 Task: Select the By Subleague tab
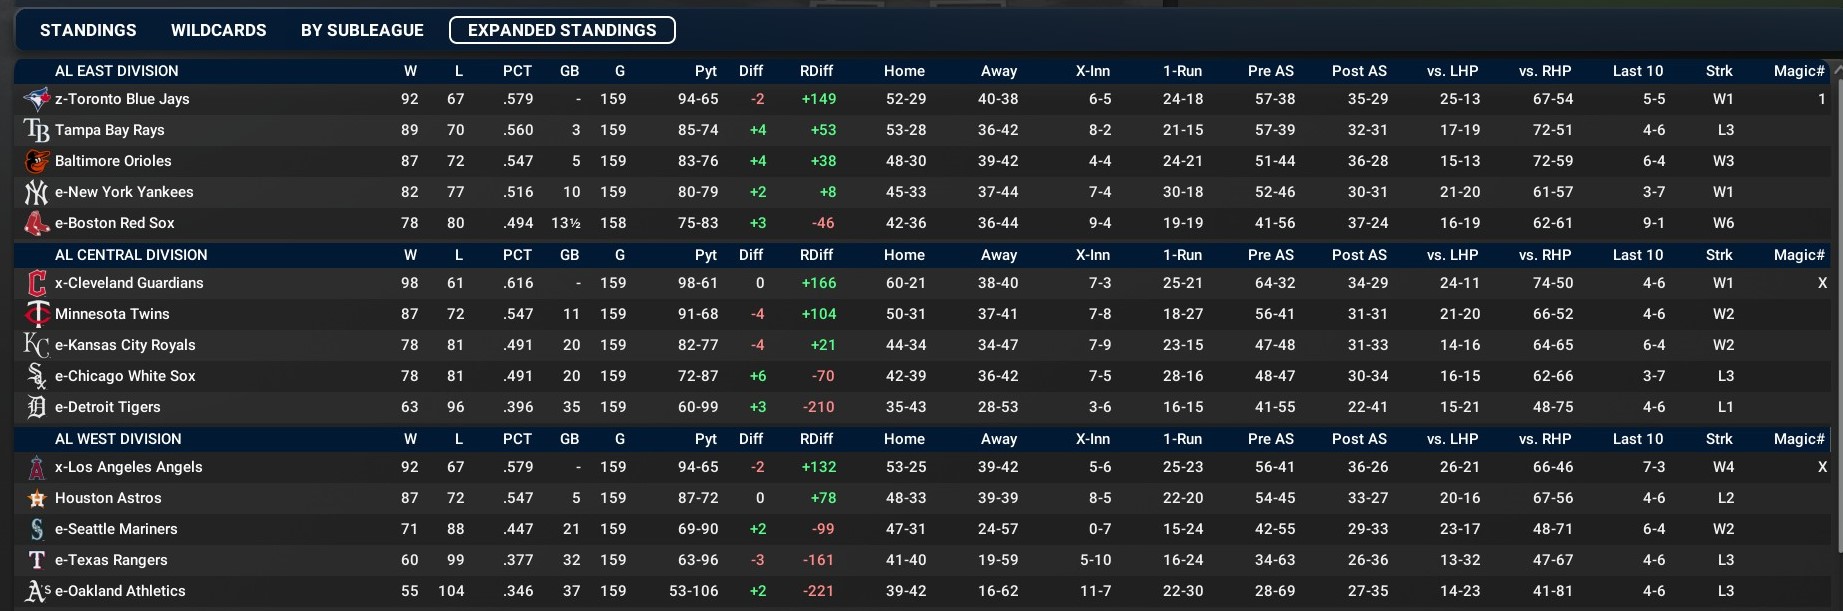click(x=362, y=30)
